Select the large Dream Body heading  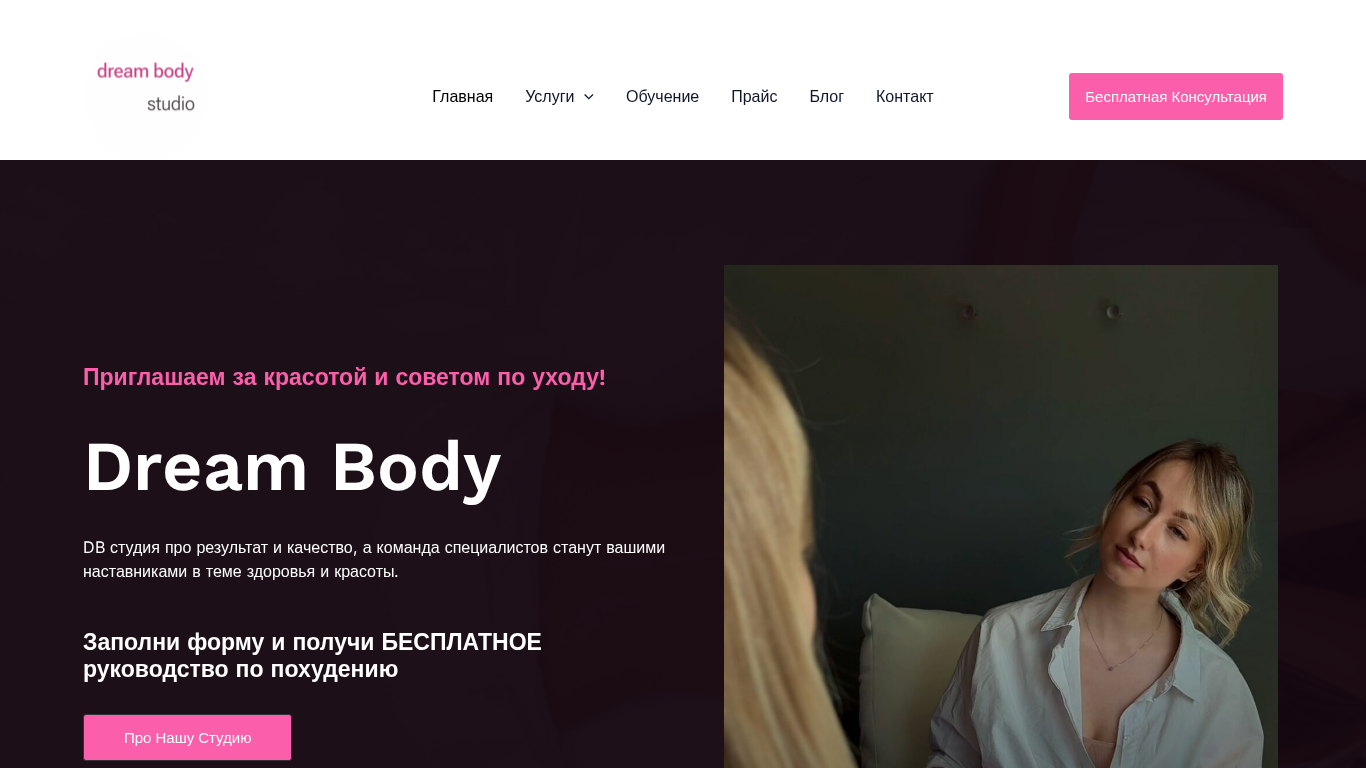click(292, 467)
